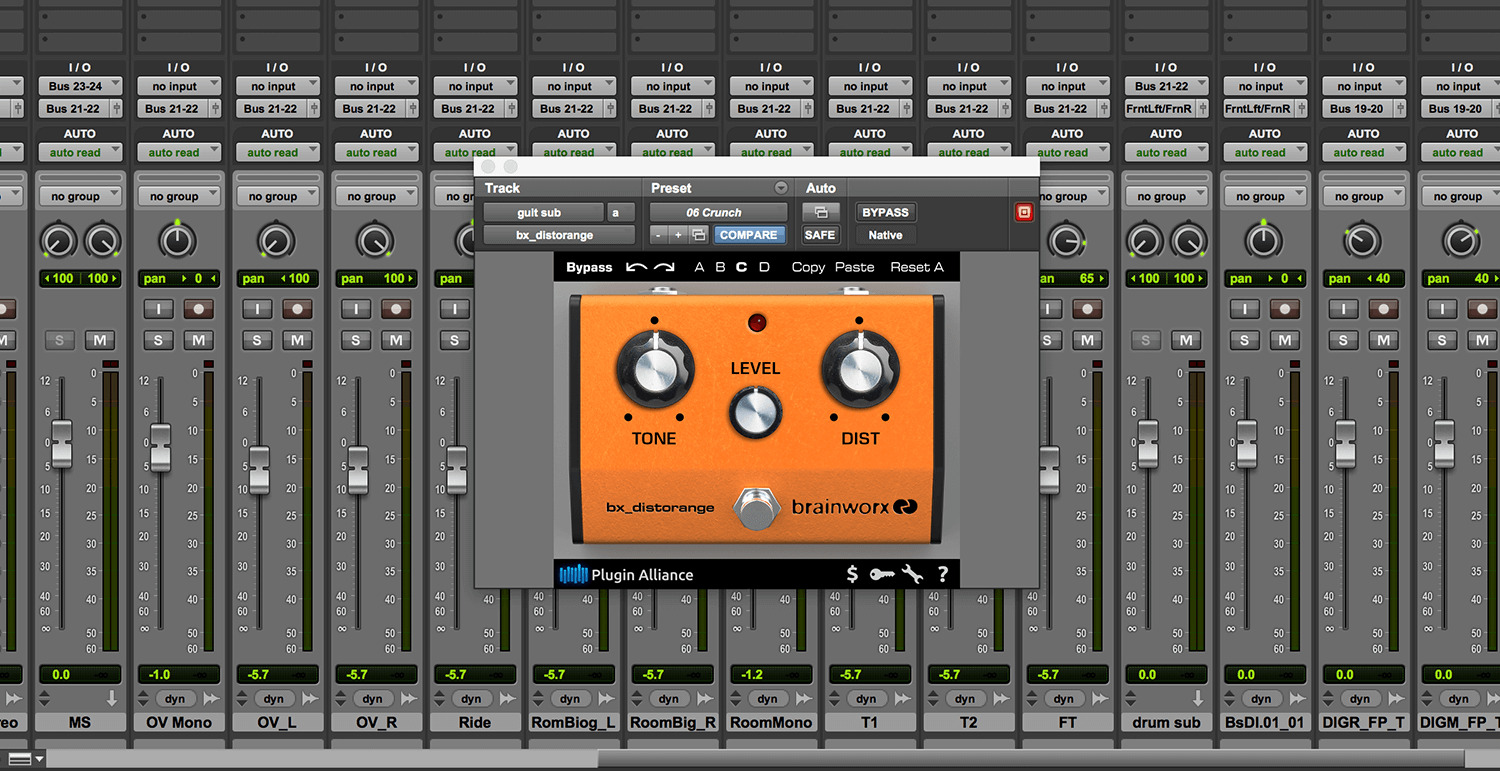
Task: Select settings slot B in plugin
Action: [720, 267]
